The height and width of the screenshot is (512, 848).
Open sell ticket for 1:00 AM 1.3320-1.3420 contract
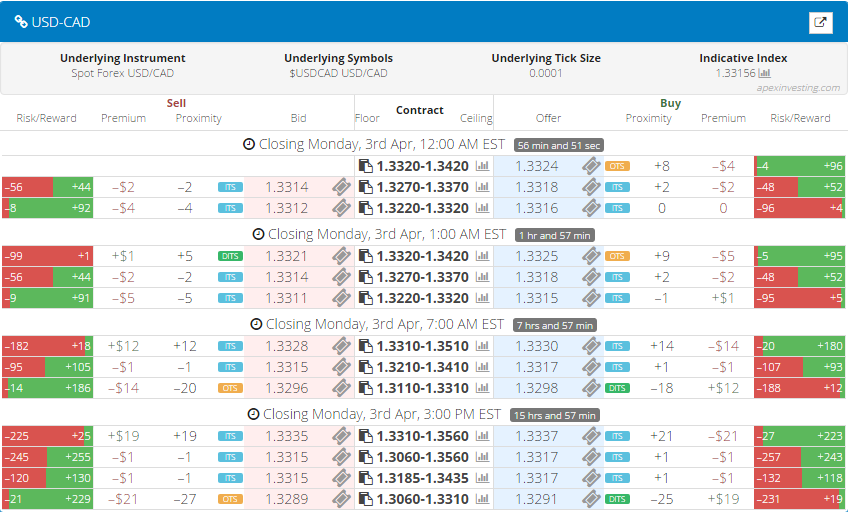point(341,256)
